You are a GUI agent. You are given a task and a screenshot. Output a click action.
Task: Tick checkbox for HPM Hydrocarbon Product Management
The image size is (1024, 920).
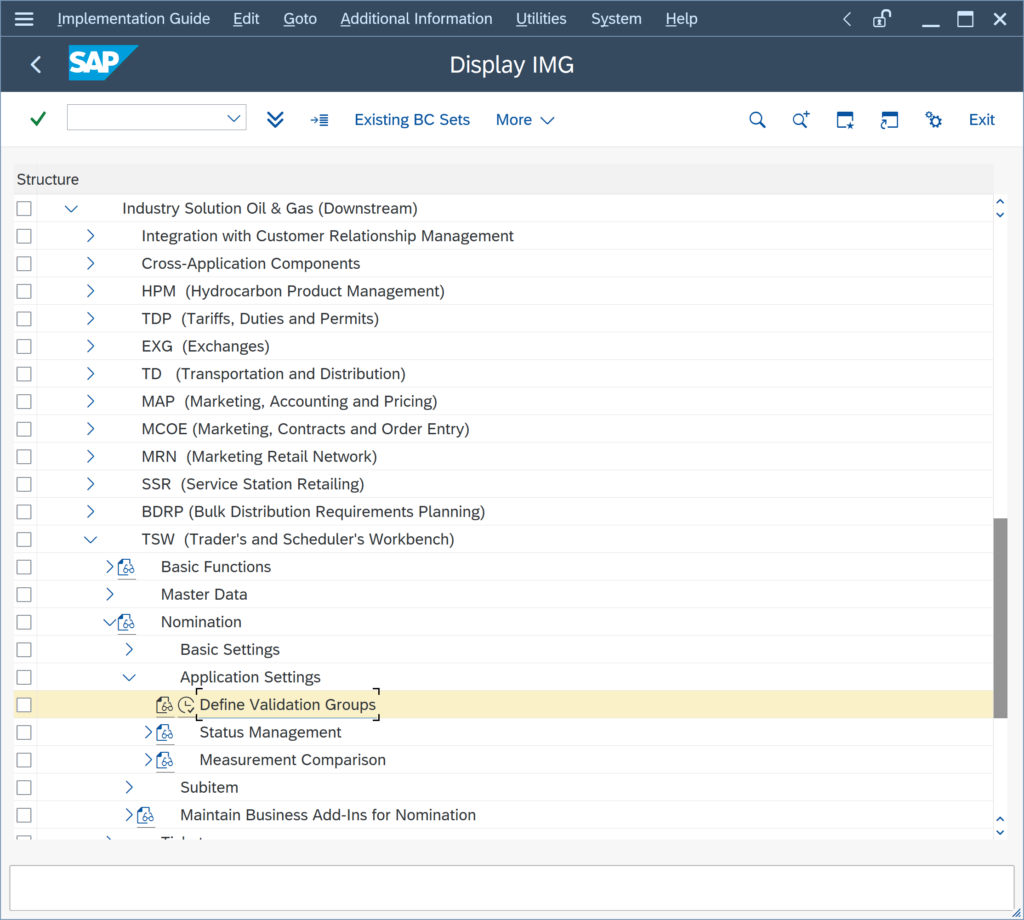[24, 291]
